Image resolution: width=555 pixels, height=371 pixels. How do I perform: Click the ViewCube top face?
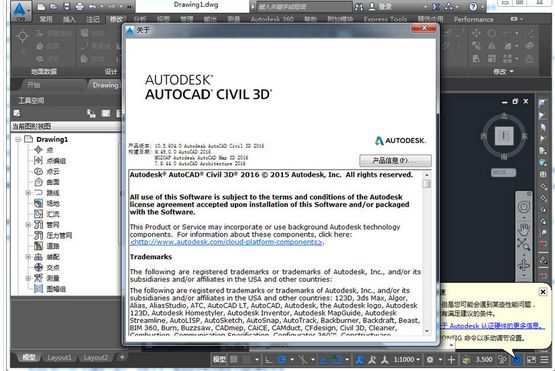pos(503,136)
